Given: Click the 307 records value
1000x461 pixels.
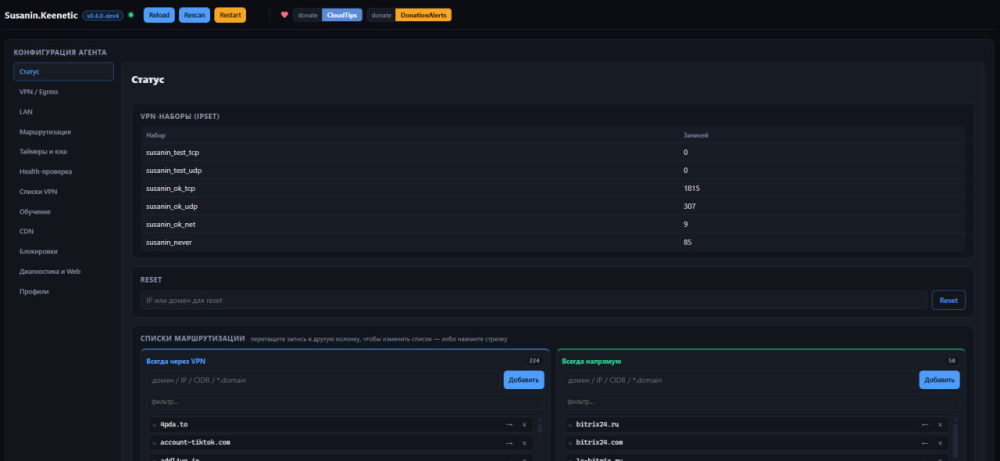Looking at the screenshot, I should click(689, 206).
